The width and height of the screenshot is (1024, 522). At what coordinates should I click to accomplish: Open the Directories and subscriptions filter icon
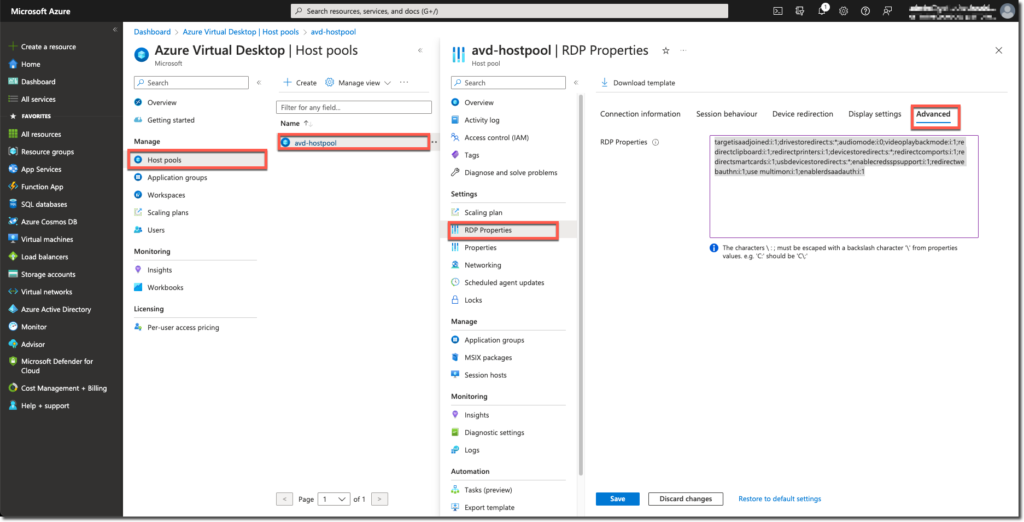799,11
